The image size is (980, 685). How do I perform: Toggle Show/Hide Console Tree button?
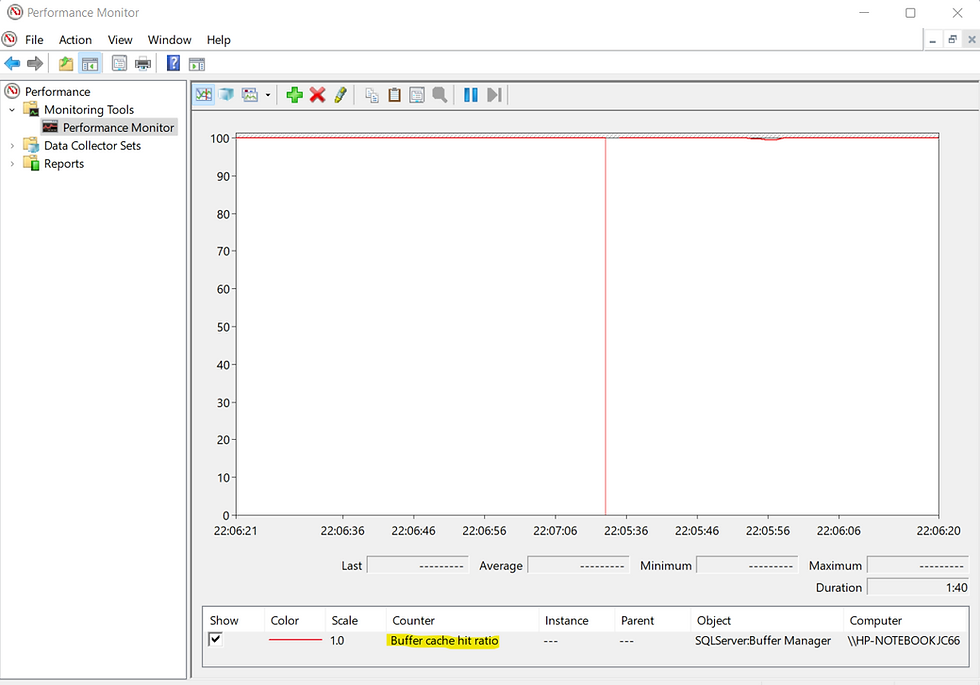[x=90, y=63]
